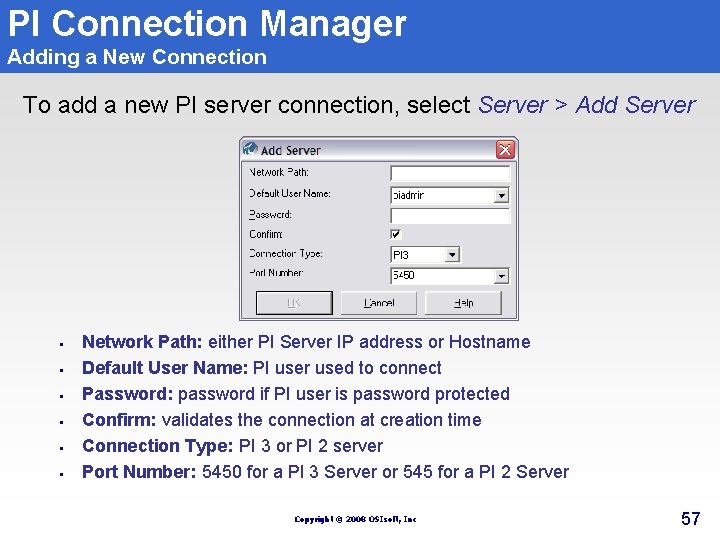Close the Add Server dialog with X
Viewport: 720px width, 540px height.
(505, 150)
